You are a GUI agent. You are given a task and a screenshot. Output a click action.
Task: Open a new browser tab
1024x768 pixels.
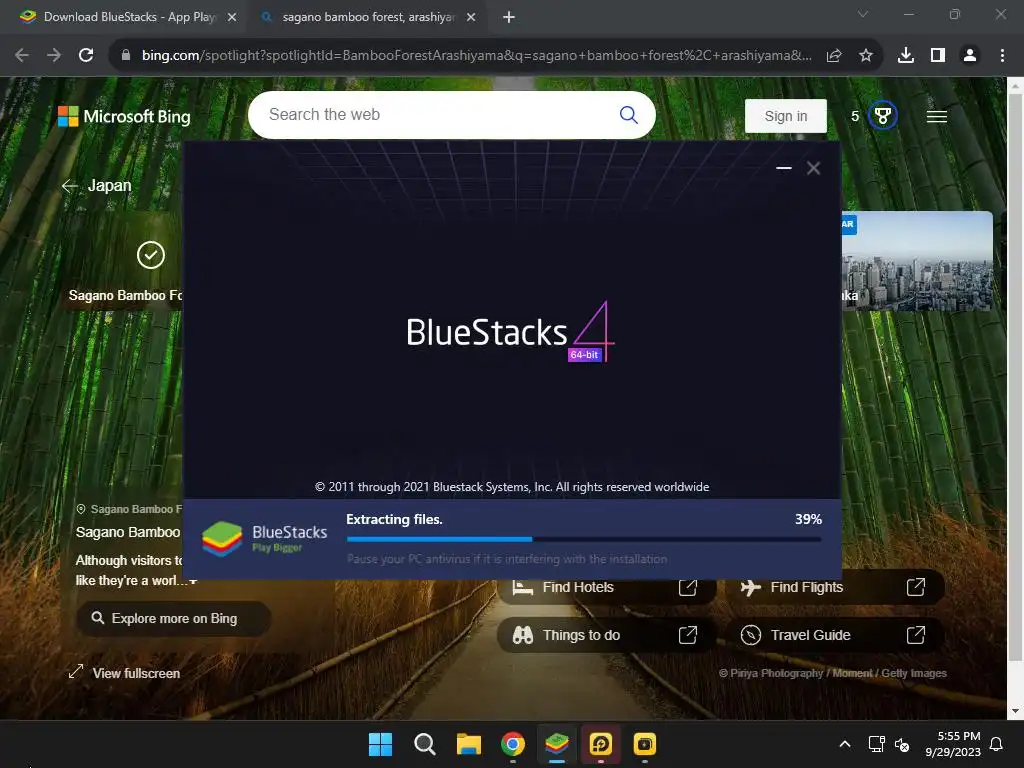click(x=509, y=17)
